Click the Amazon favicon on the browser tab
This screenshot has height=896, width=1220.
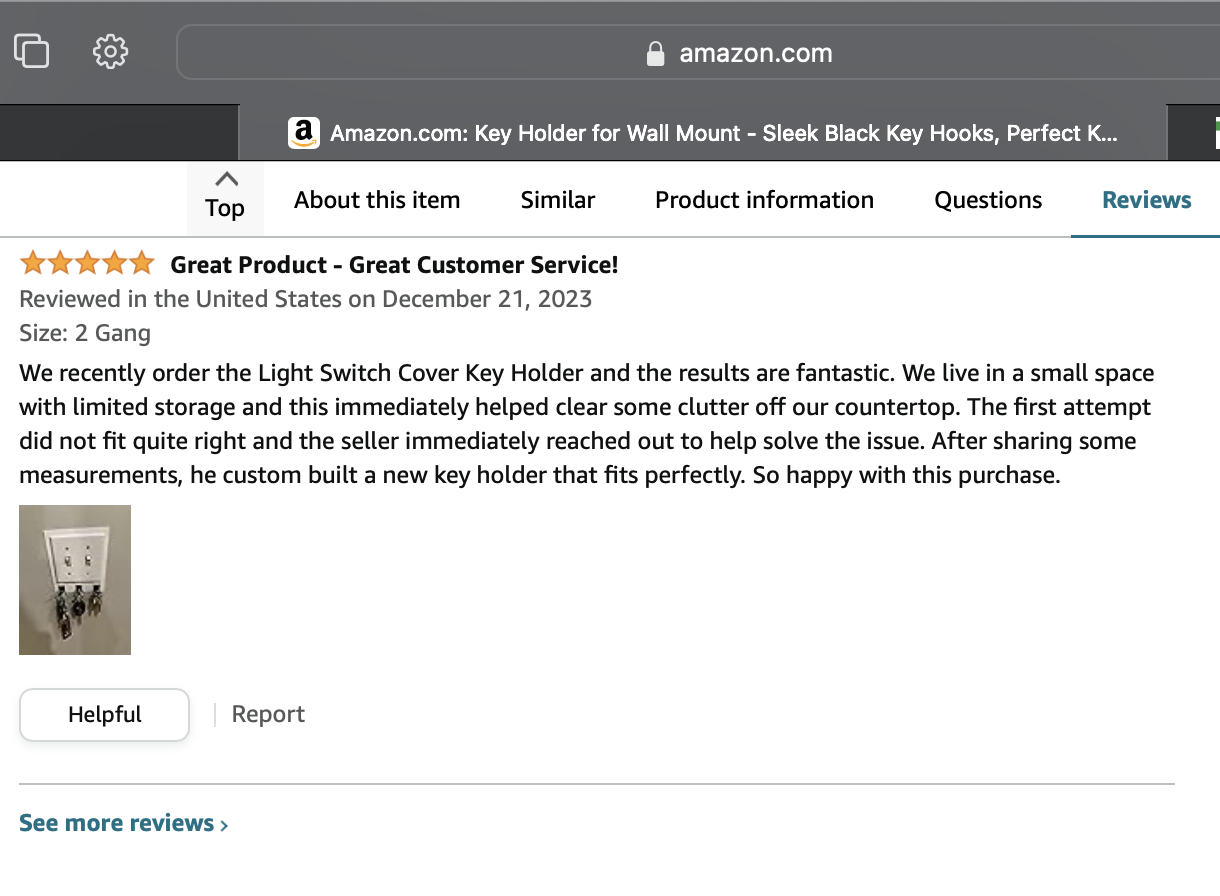click(x=303, y=133)
